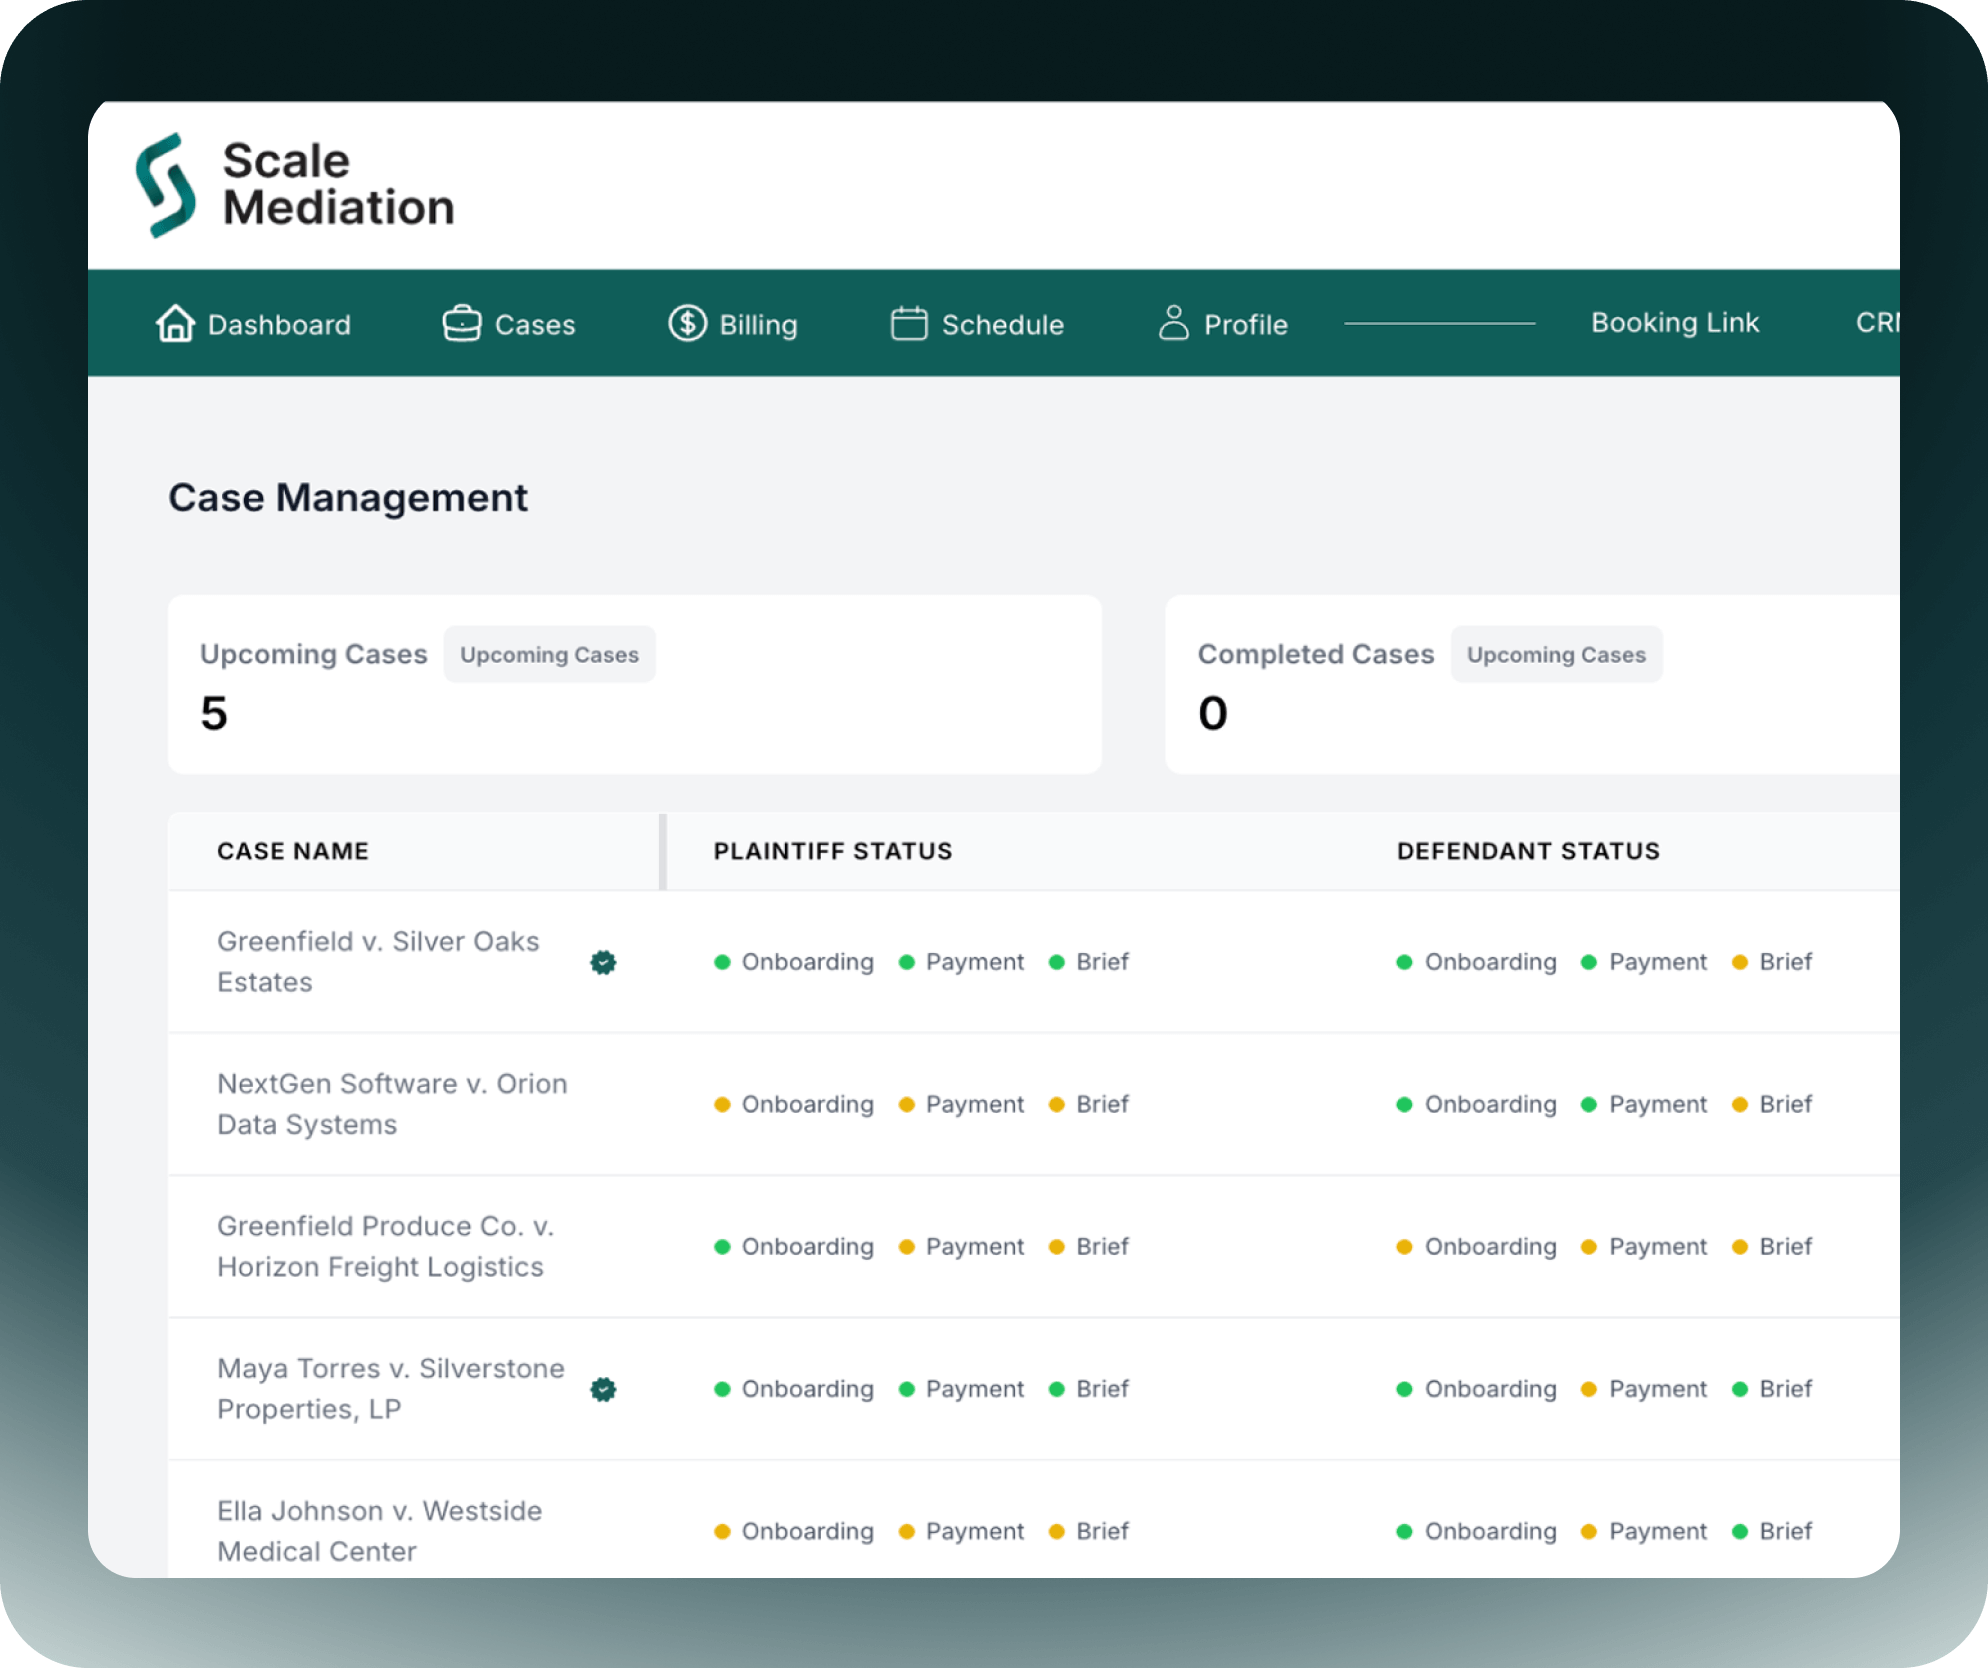Click the Profile person icon
Screen dimensions: 1988x1668
tap(1173, 324)
